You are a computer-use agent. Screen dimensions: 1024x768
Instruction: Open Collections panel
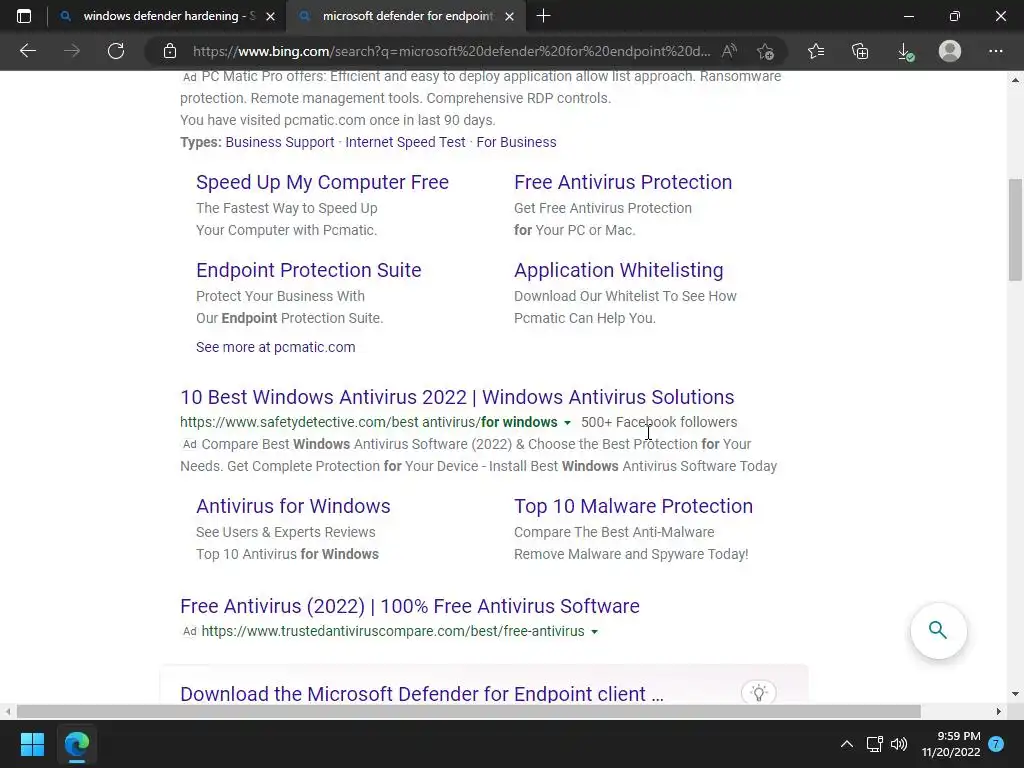pos(861,51)
